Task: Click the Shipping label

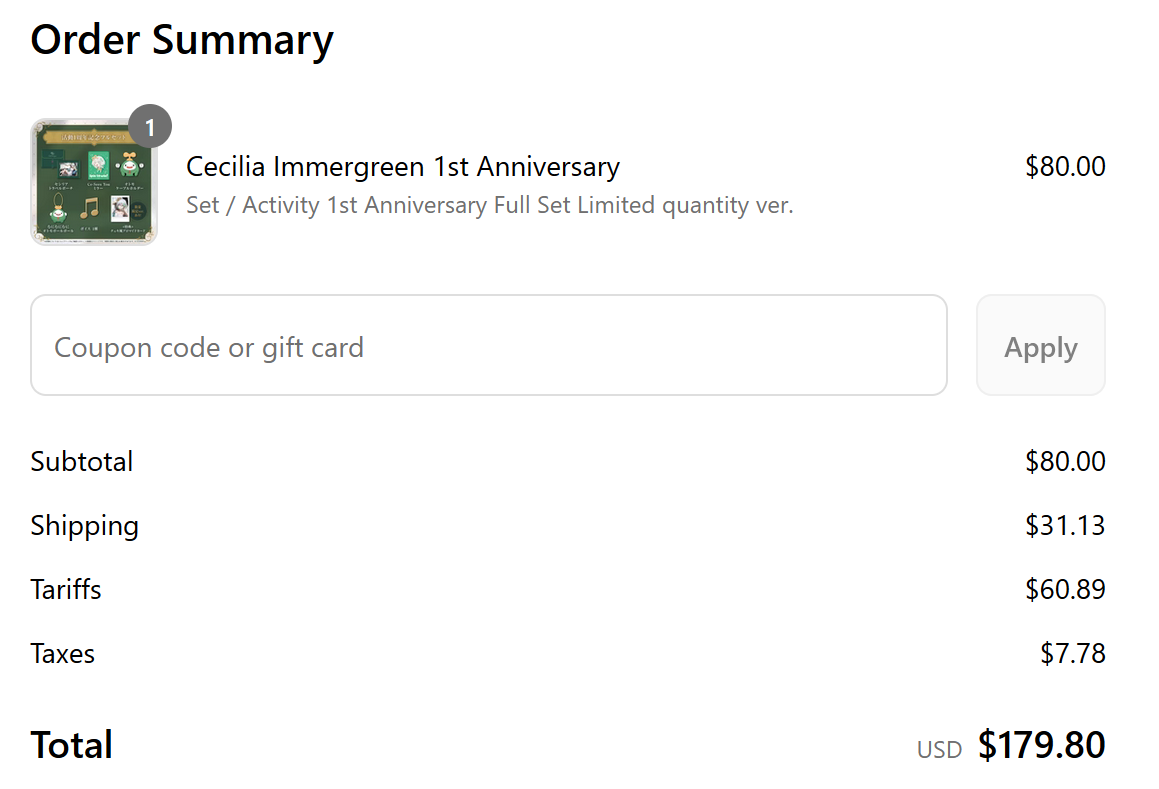Action: pos(84,525)
